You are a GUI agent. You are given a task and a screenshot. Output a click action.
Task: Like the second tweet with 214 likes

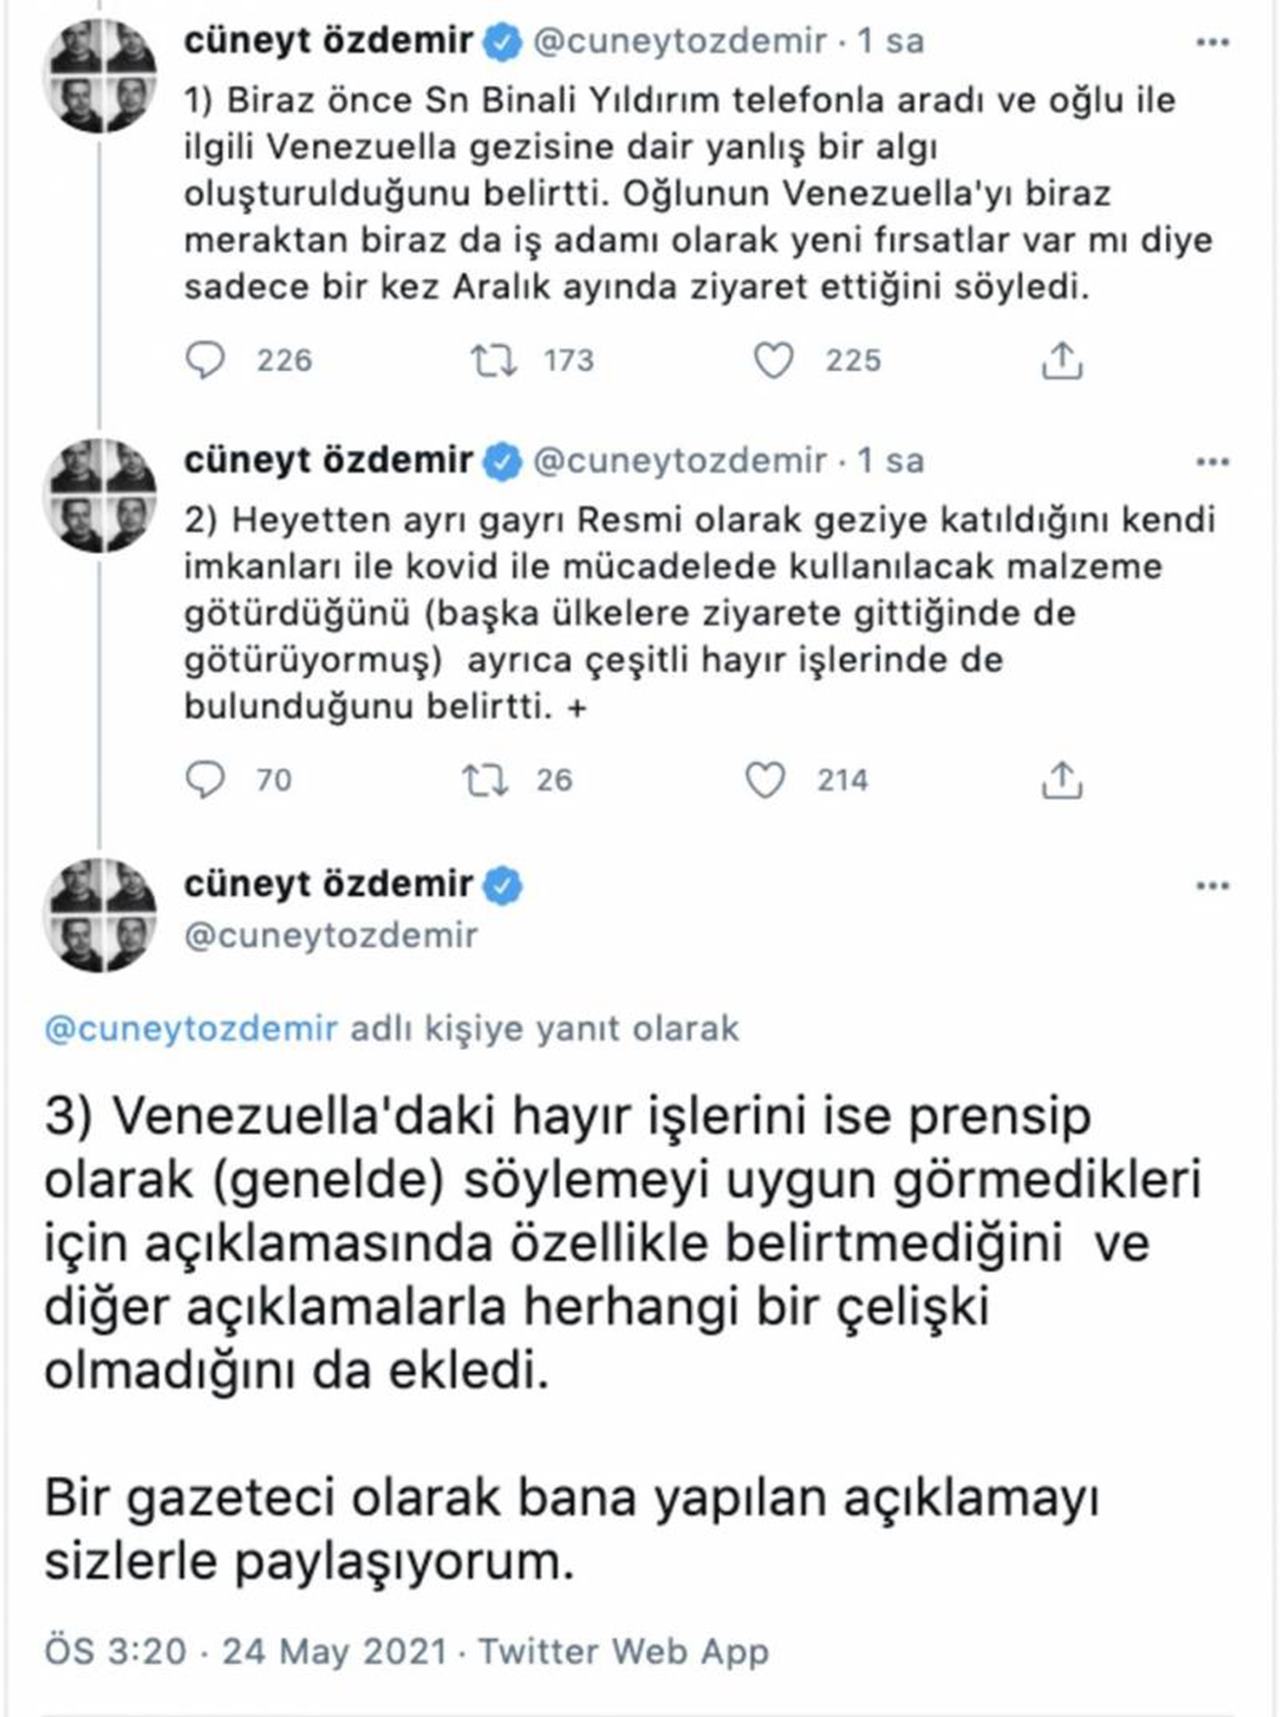(x=766, y=780)
